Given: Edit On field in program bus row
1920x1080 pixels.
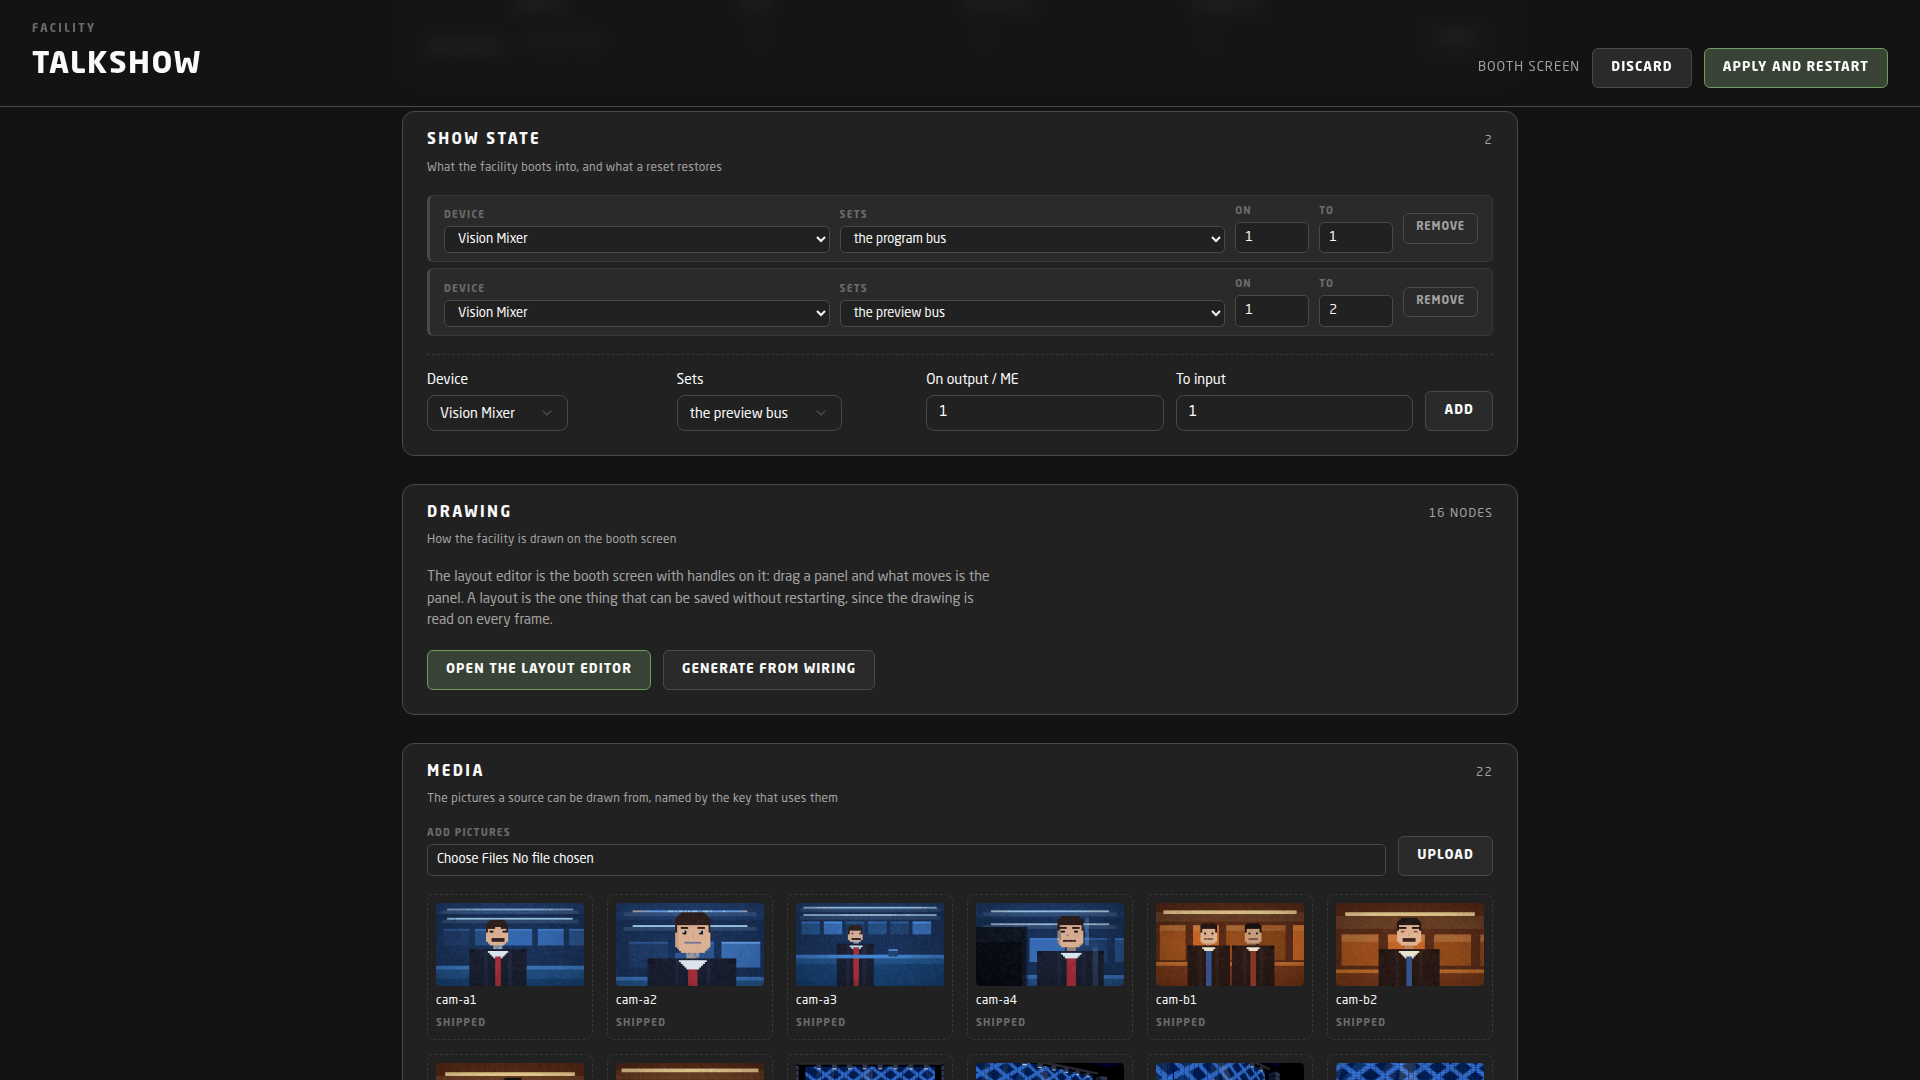Looking at the screenshot, I should click(x=1271, y=237).
